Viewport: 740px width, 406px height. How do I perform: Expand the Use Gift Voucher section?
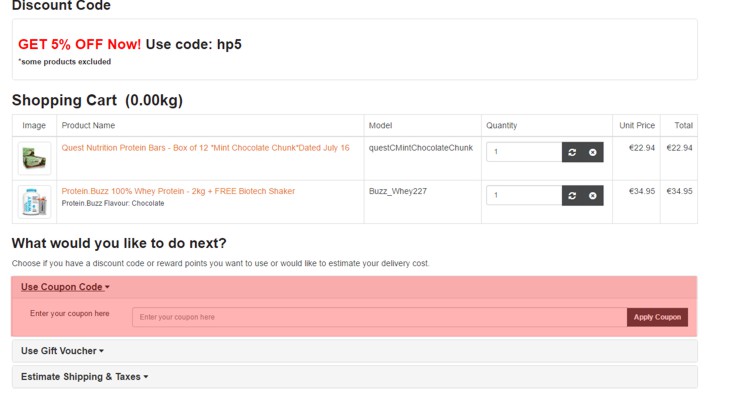pos(62,351)
